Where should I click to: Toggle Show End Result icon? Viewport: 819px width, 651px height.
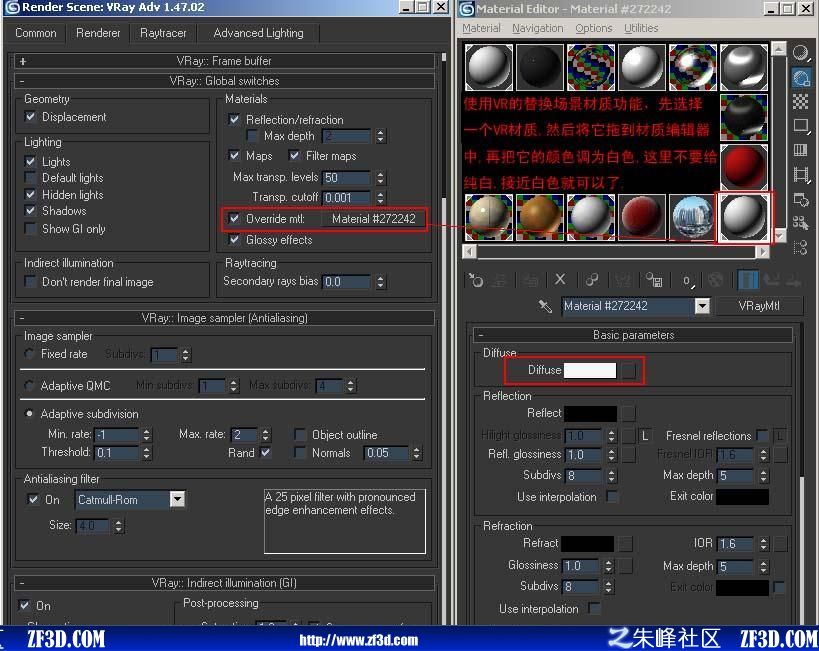pyautogui.click(x=747, y=280)
